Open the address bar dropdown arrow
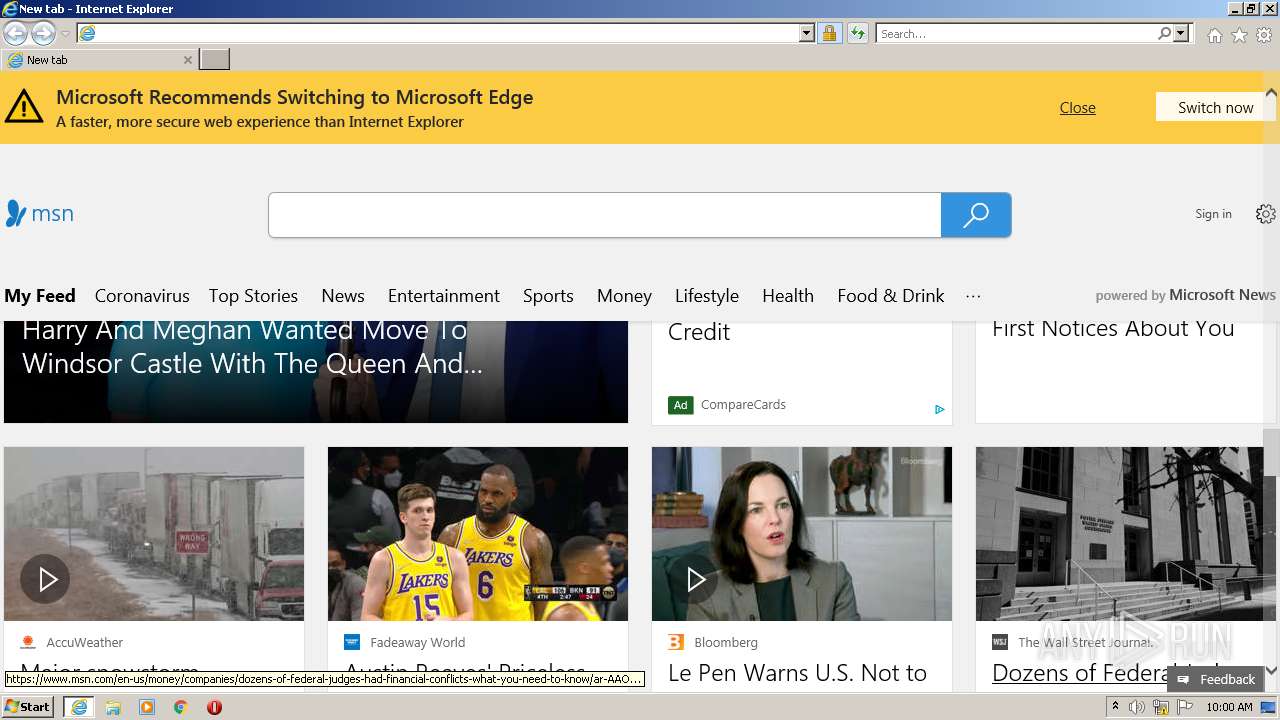 coord(807,33)
